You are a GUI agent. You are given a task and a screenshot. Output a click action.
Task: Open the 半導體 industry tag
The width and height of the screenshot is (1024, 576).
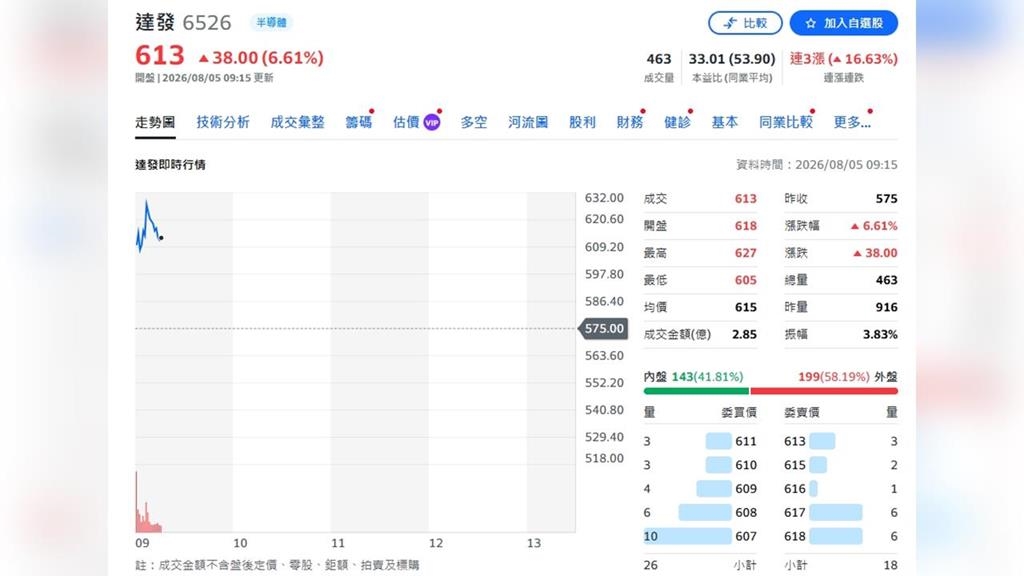tap(271, 22)
